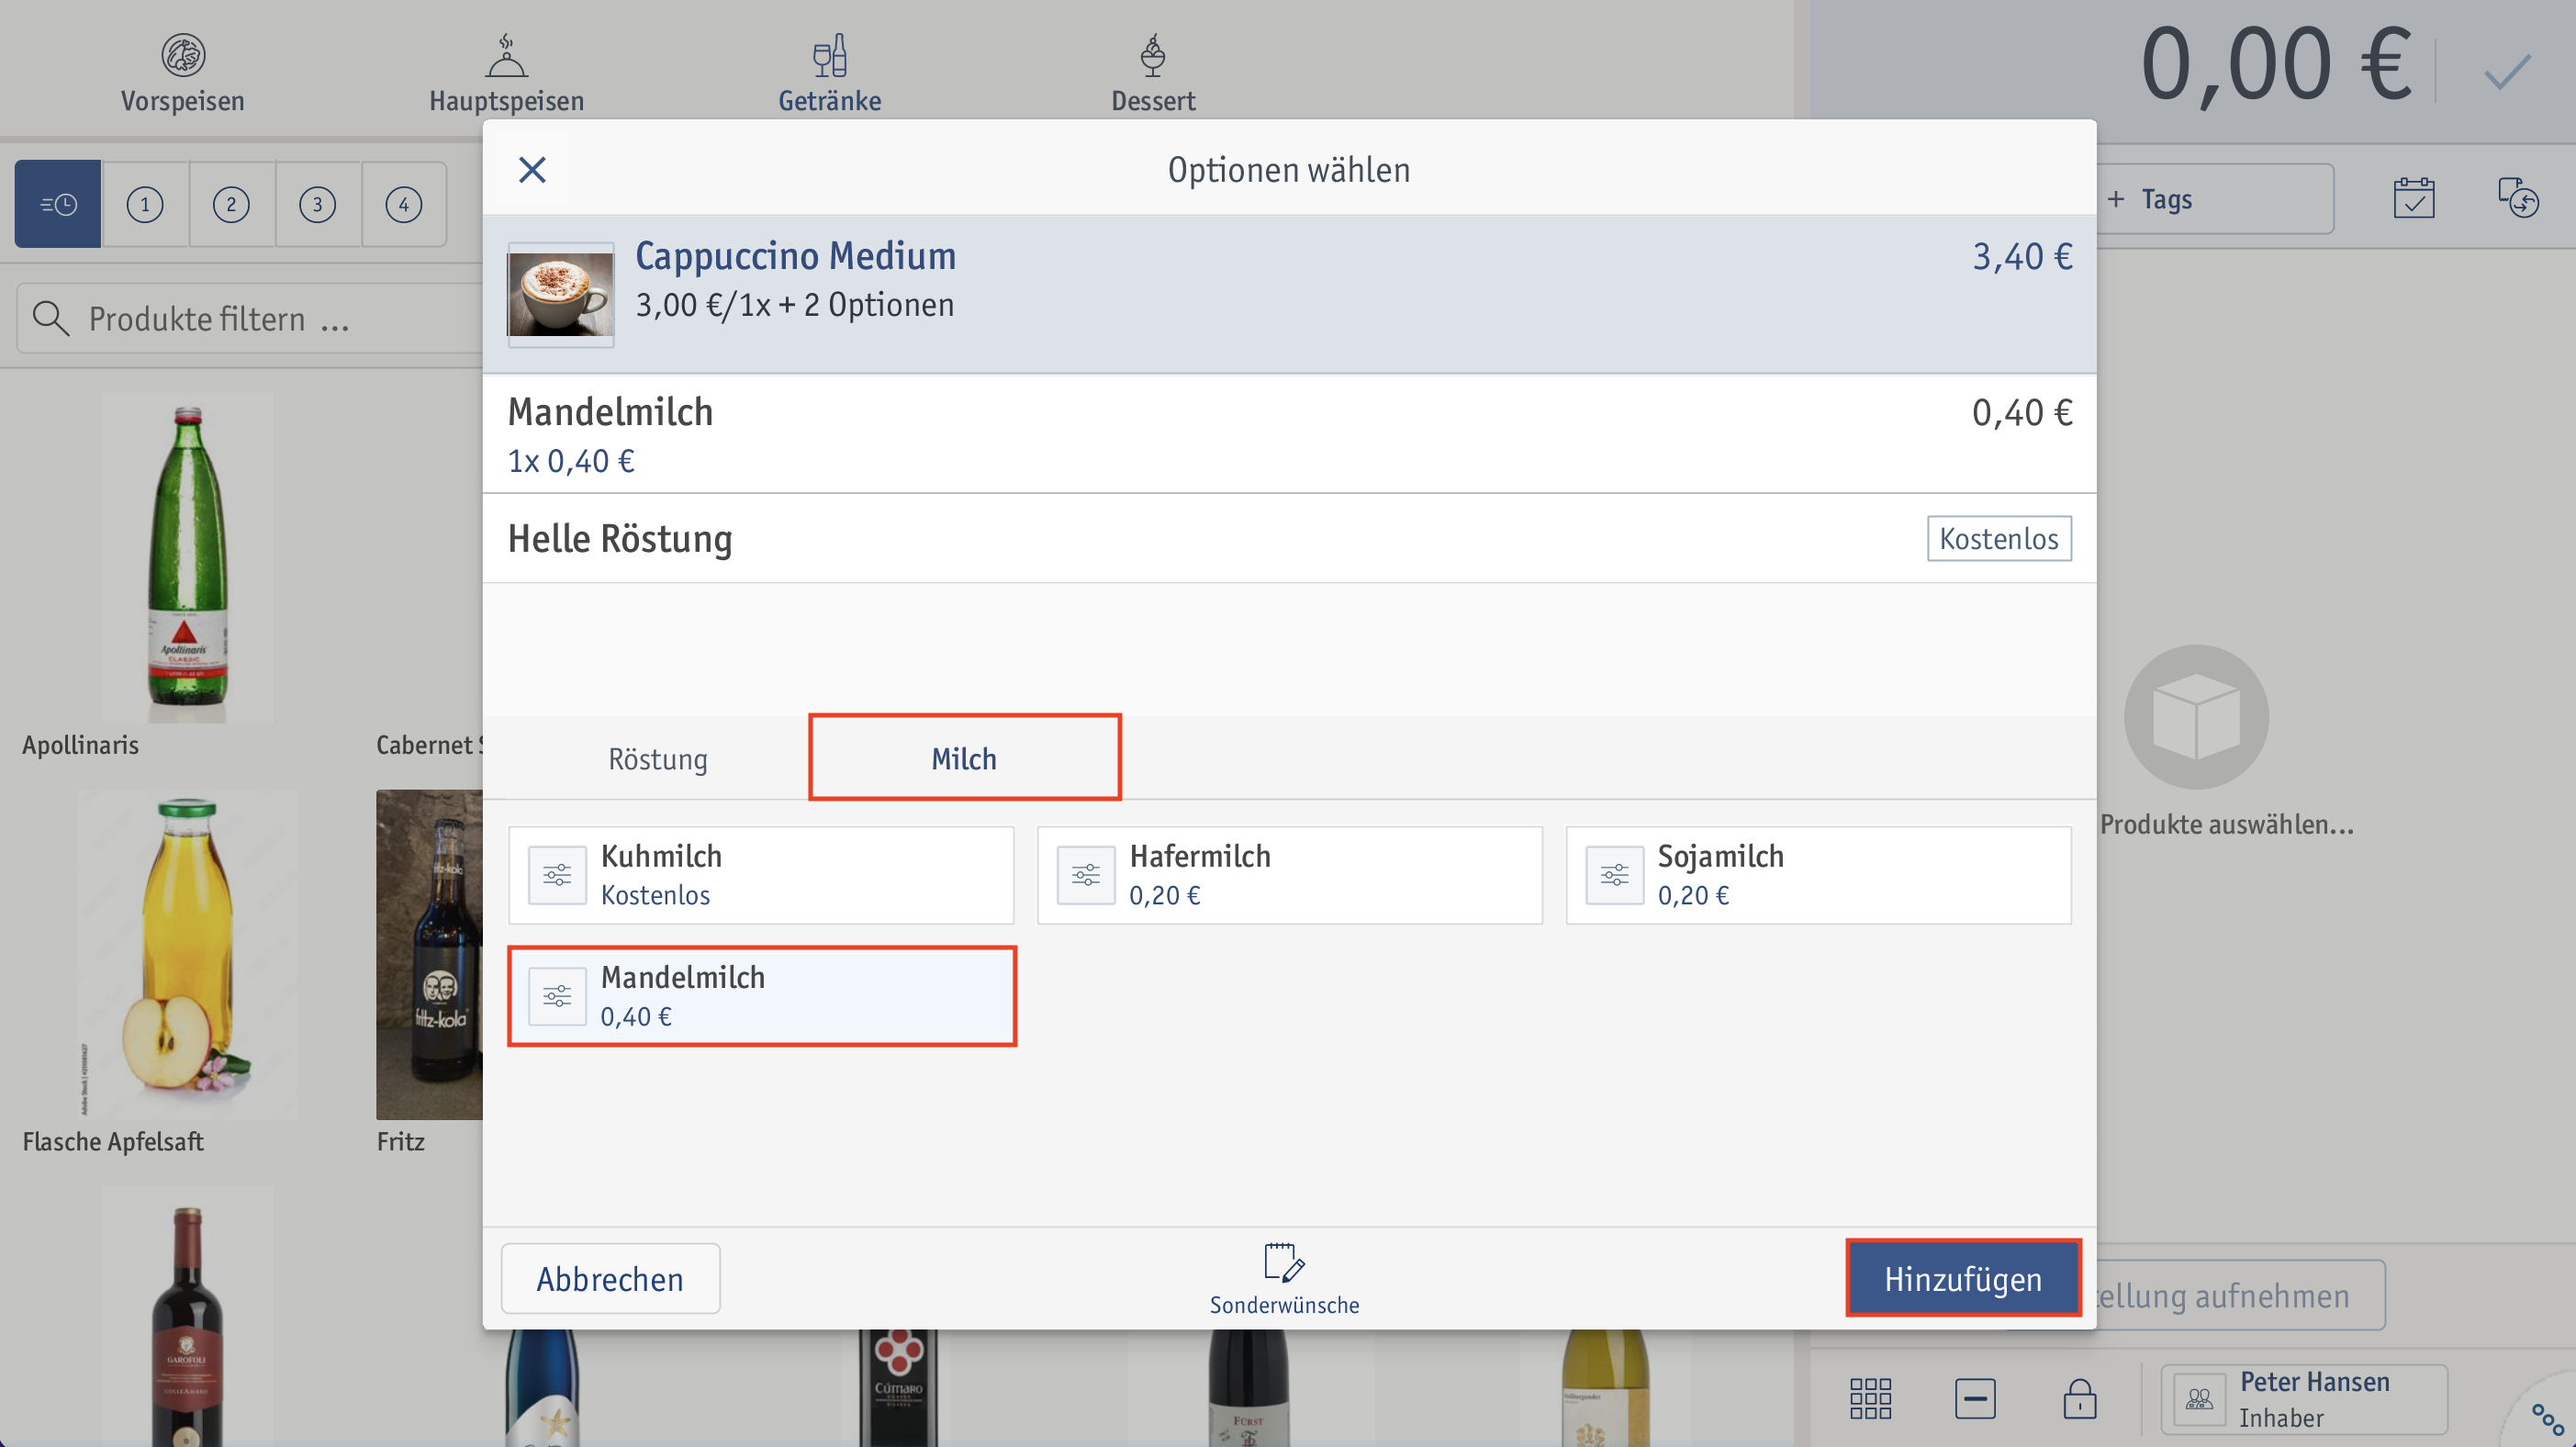
Task: Confirm order with checkmark icon
Action: [x=2506, y=72]
